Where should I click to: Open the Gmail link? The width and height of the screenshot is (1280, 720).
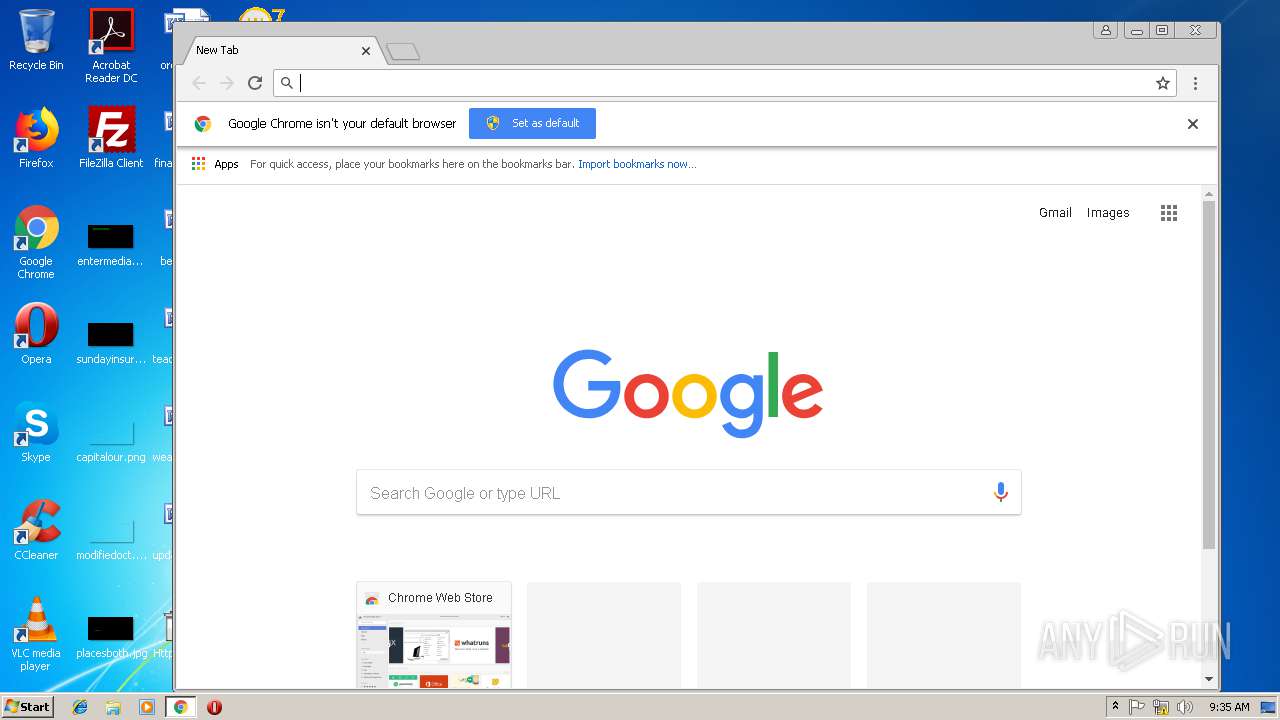coord(1055,212)
